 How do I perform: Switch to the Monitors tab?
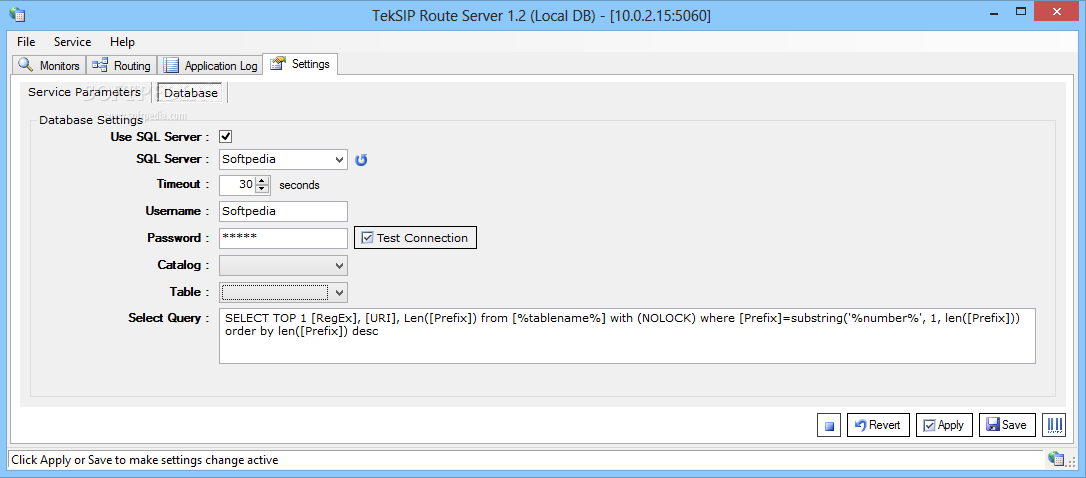(49, 66)
